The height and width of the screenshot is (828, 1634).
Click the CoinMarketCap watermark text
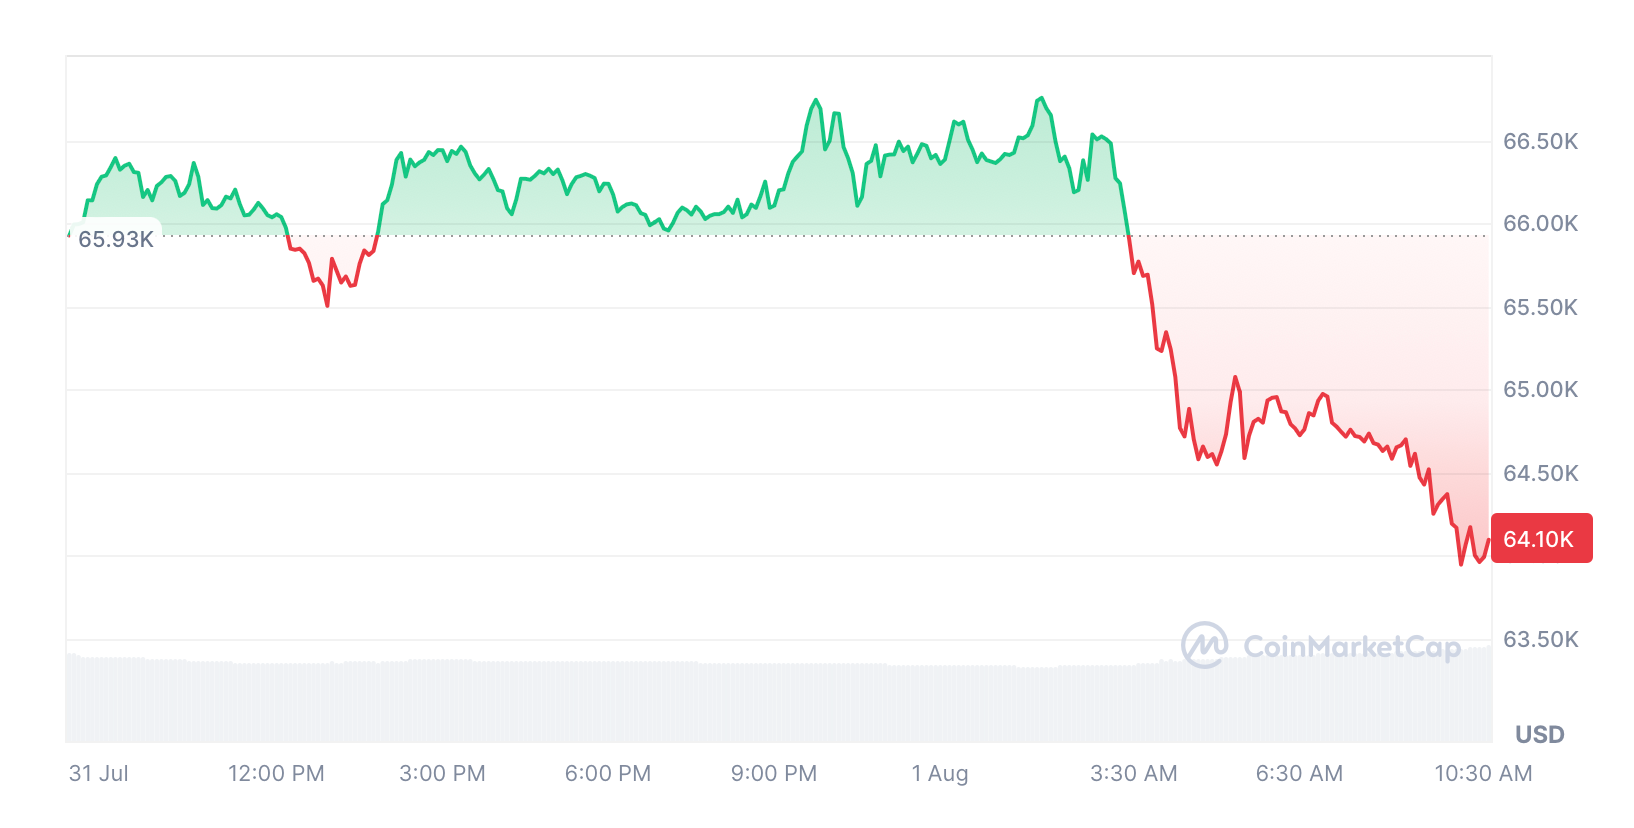tap(1351, 647)
